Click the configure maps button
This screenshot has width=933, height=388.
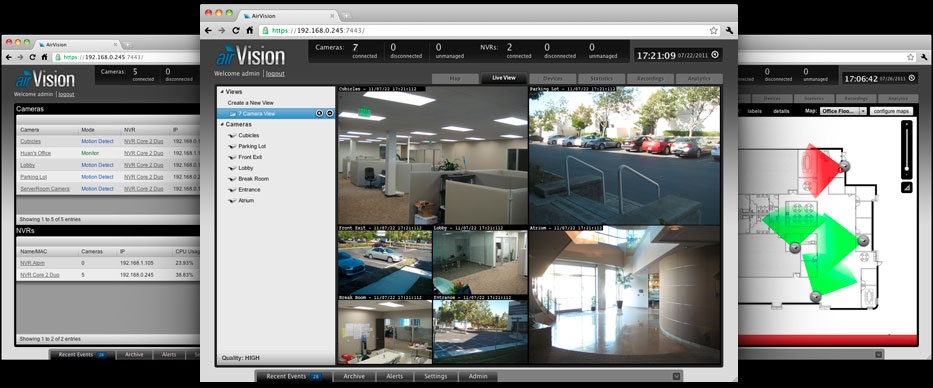(891, 111)
